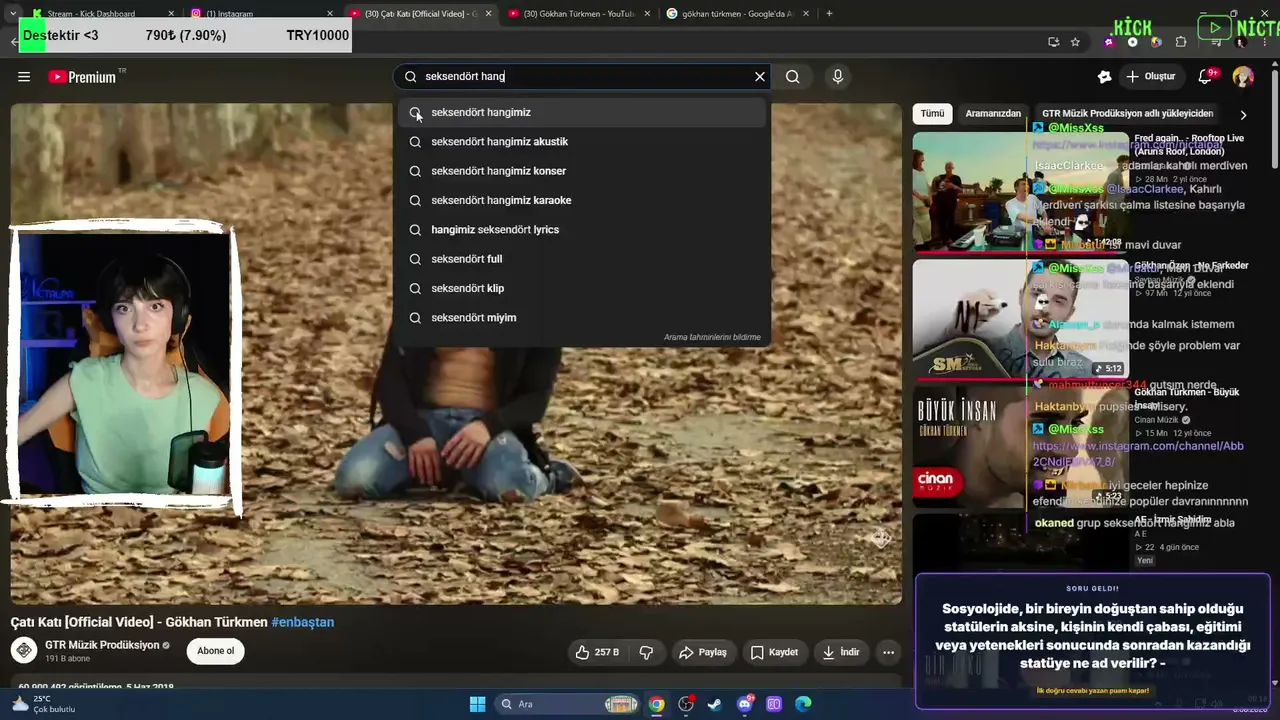Expand the browser tab search dropdown

click(12, 14)
